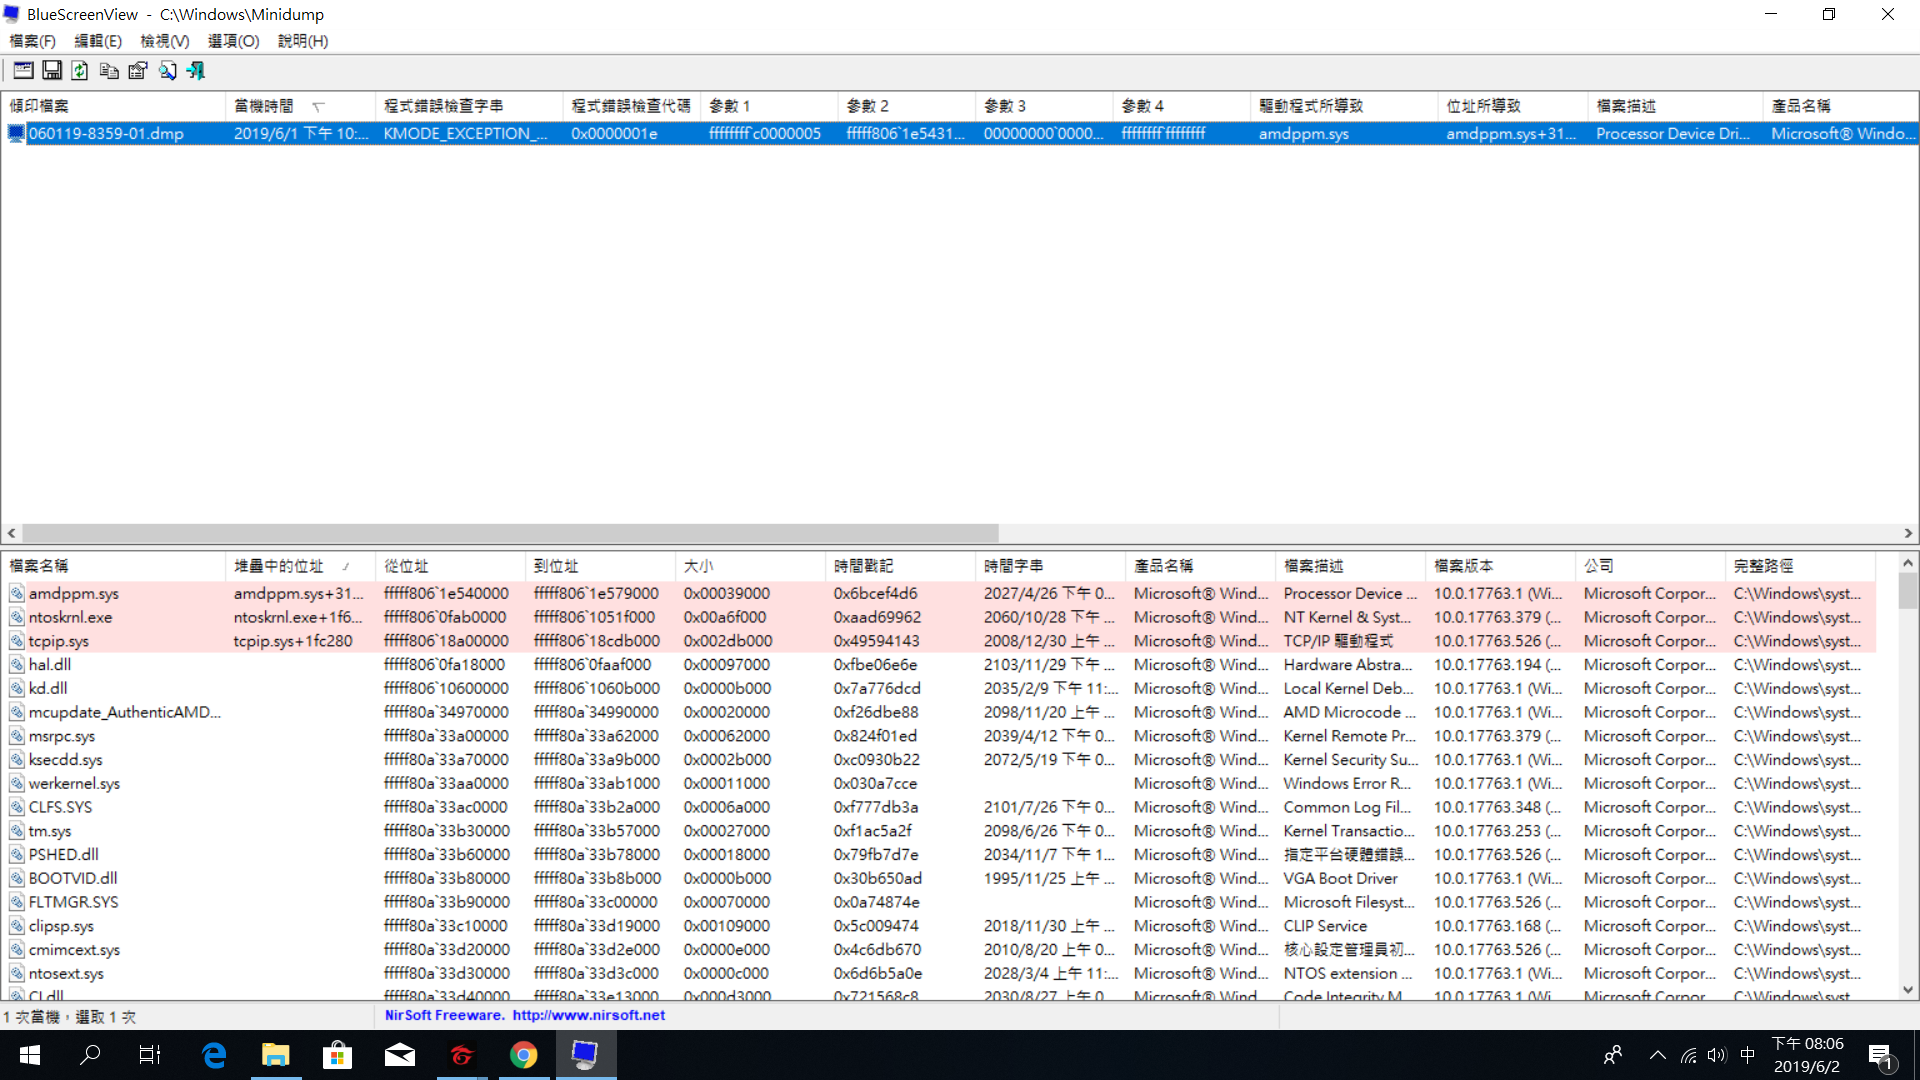Click the Find magnifier toolbar icon
Image resolution: width=1920 pixels, height=1080 pixels.
click(x=167, y=70)
